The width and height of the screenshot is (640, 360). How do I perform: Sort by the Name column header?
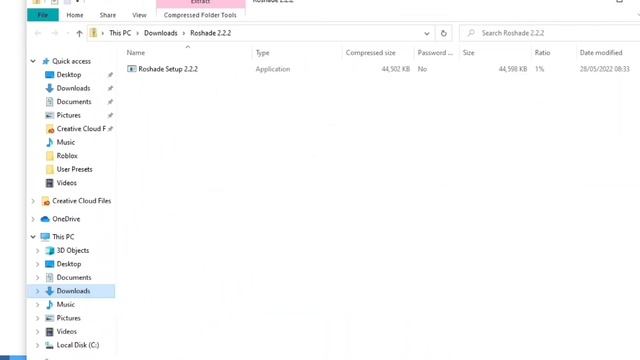tap(136, 53)
